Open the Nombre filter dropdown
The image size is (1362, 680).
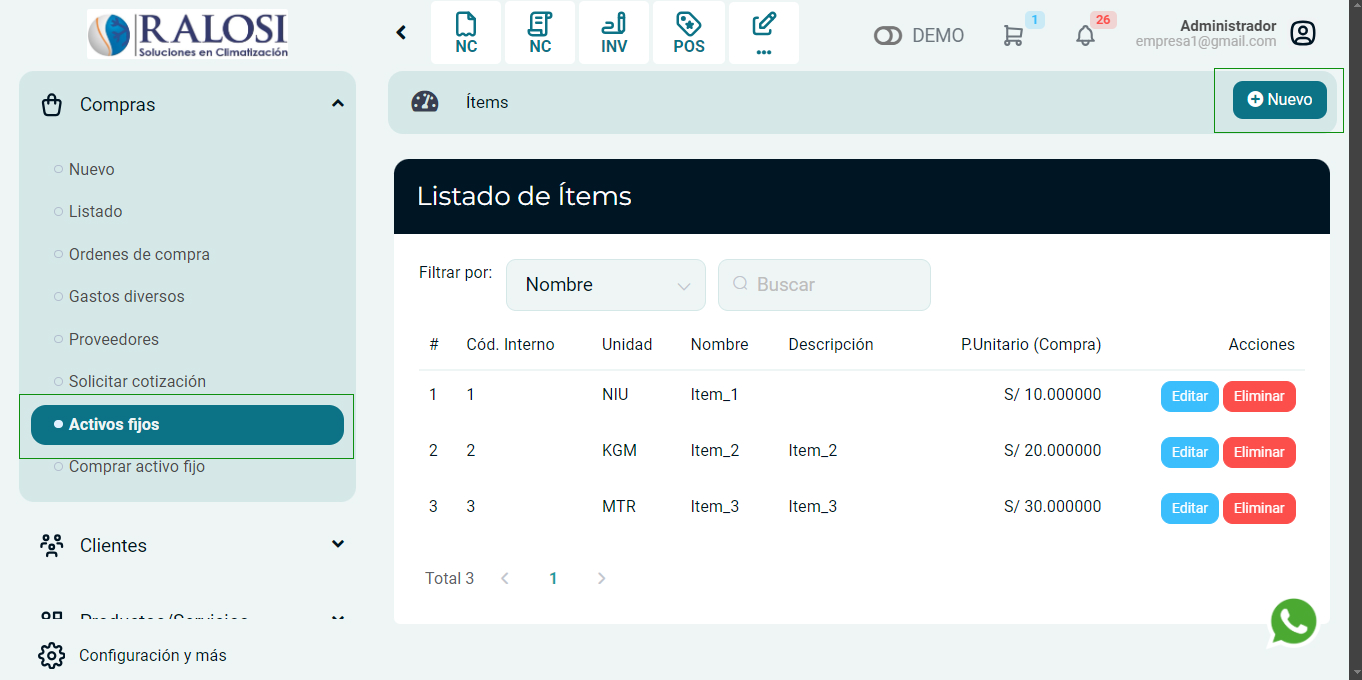tap(605, 284)
